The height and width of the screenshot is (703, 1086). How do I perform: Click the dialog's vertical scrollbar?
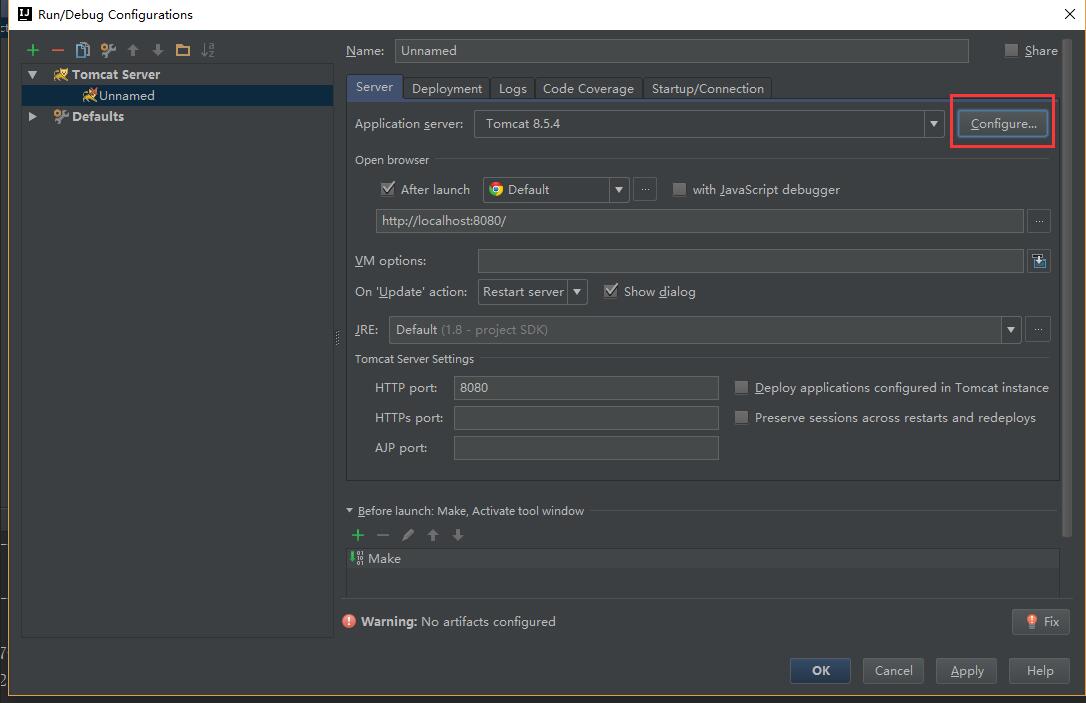pyautogui.click(x=1067, y=287)
